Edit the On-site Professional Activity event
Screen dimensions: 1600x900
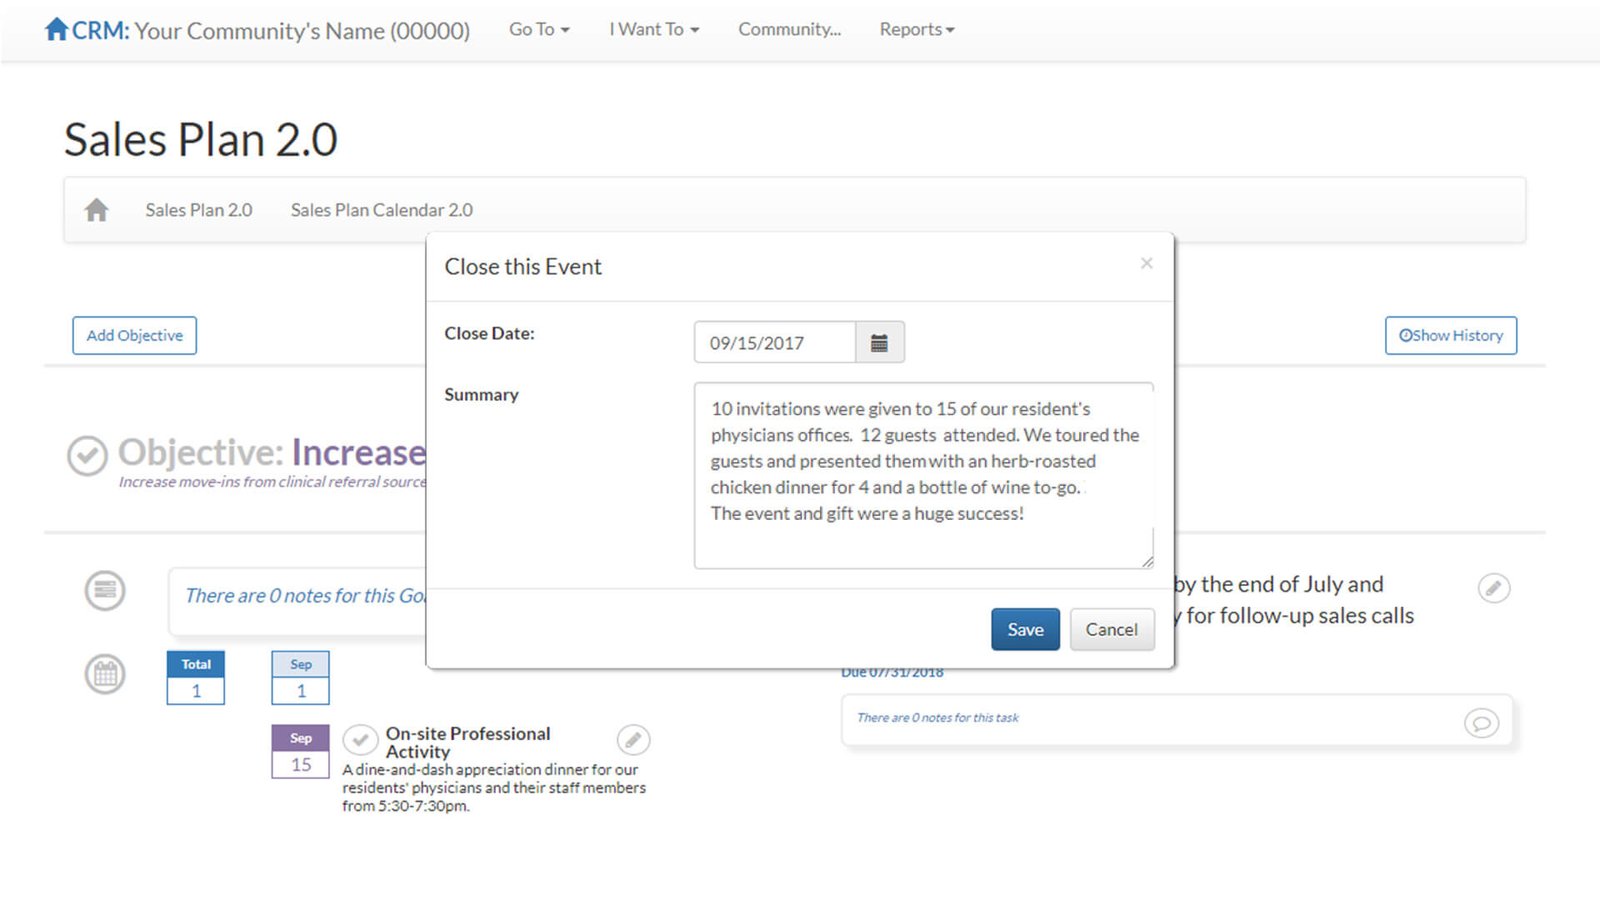[633, 740]
